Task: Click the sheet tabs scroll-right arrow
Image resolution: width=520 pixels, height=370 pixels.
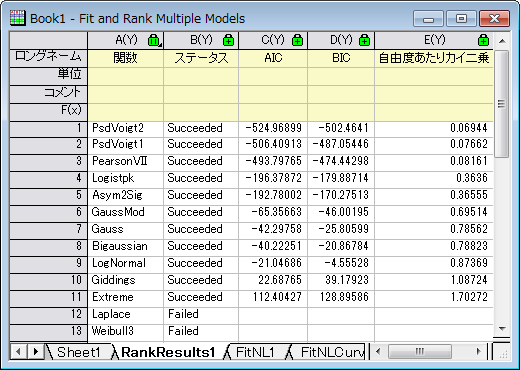Action: (x=36, y=351)
